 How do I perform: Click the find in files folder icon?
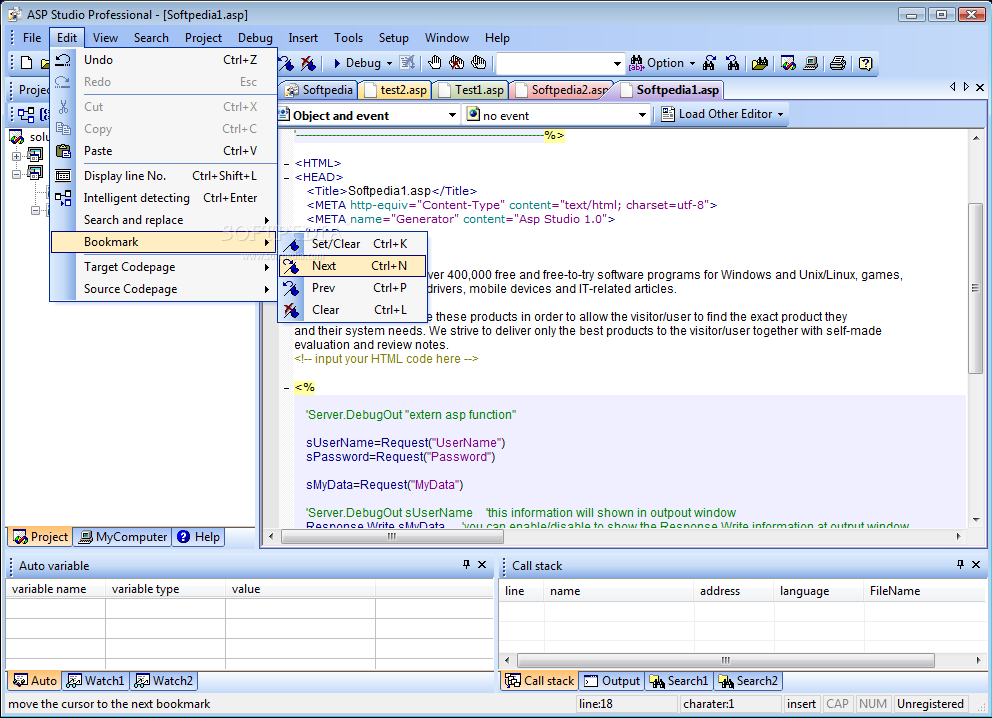[759, 63]
